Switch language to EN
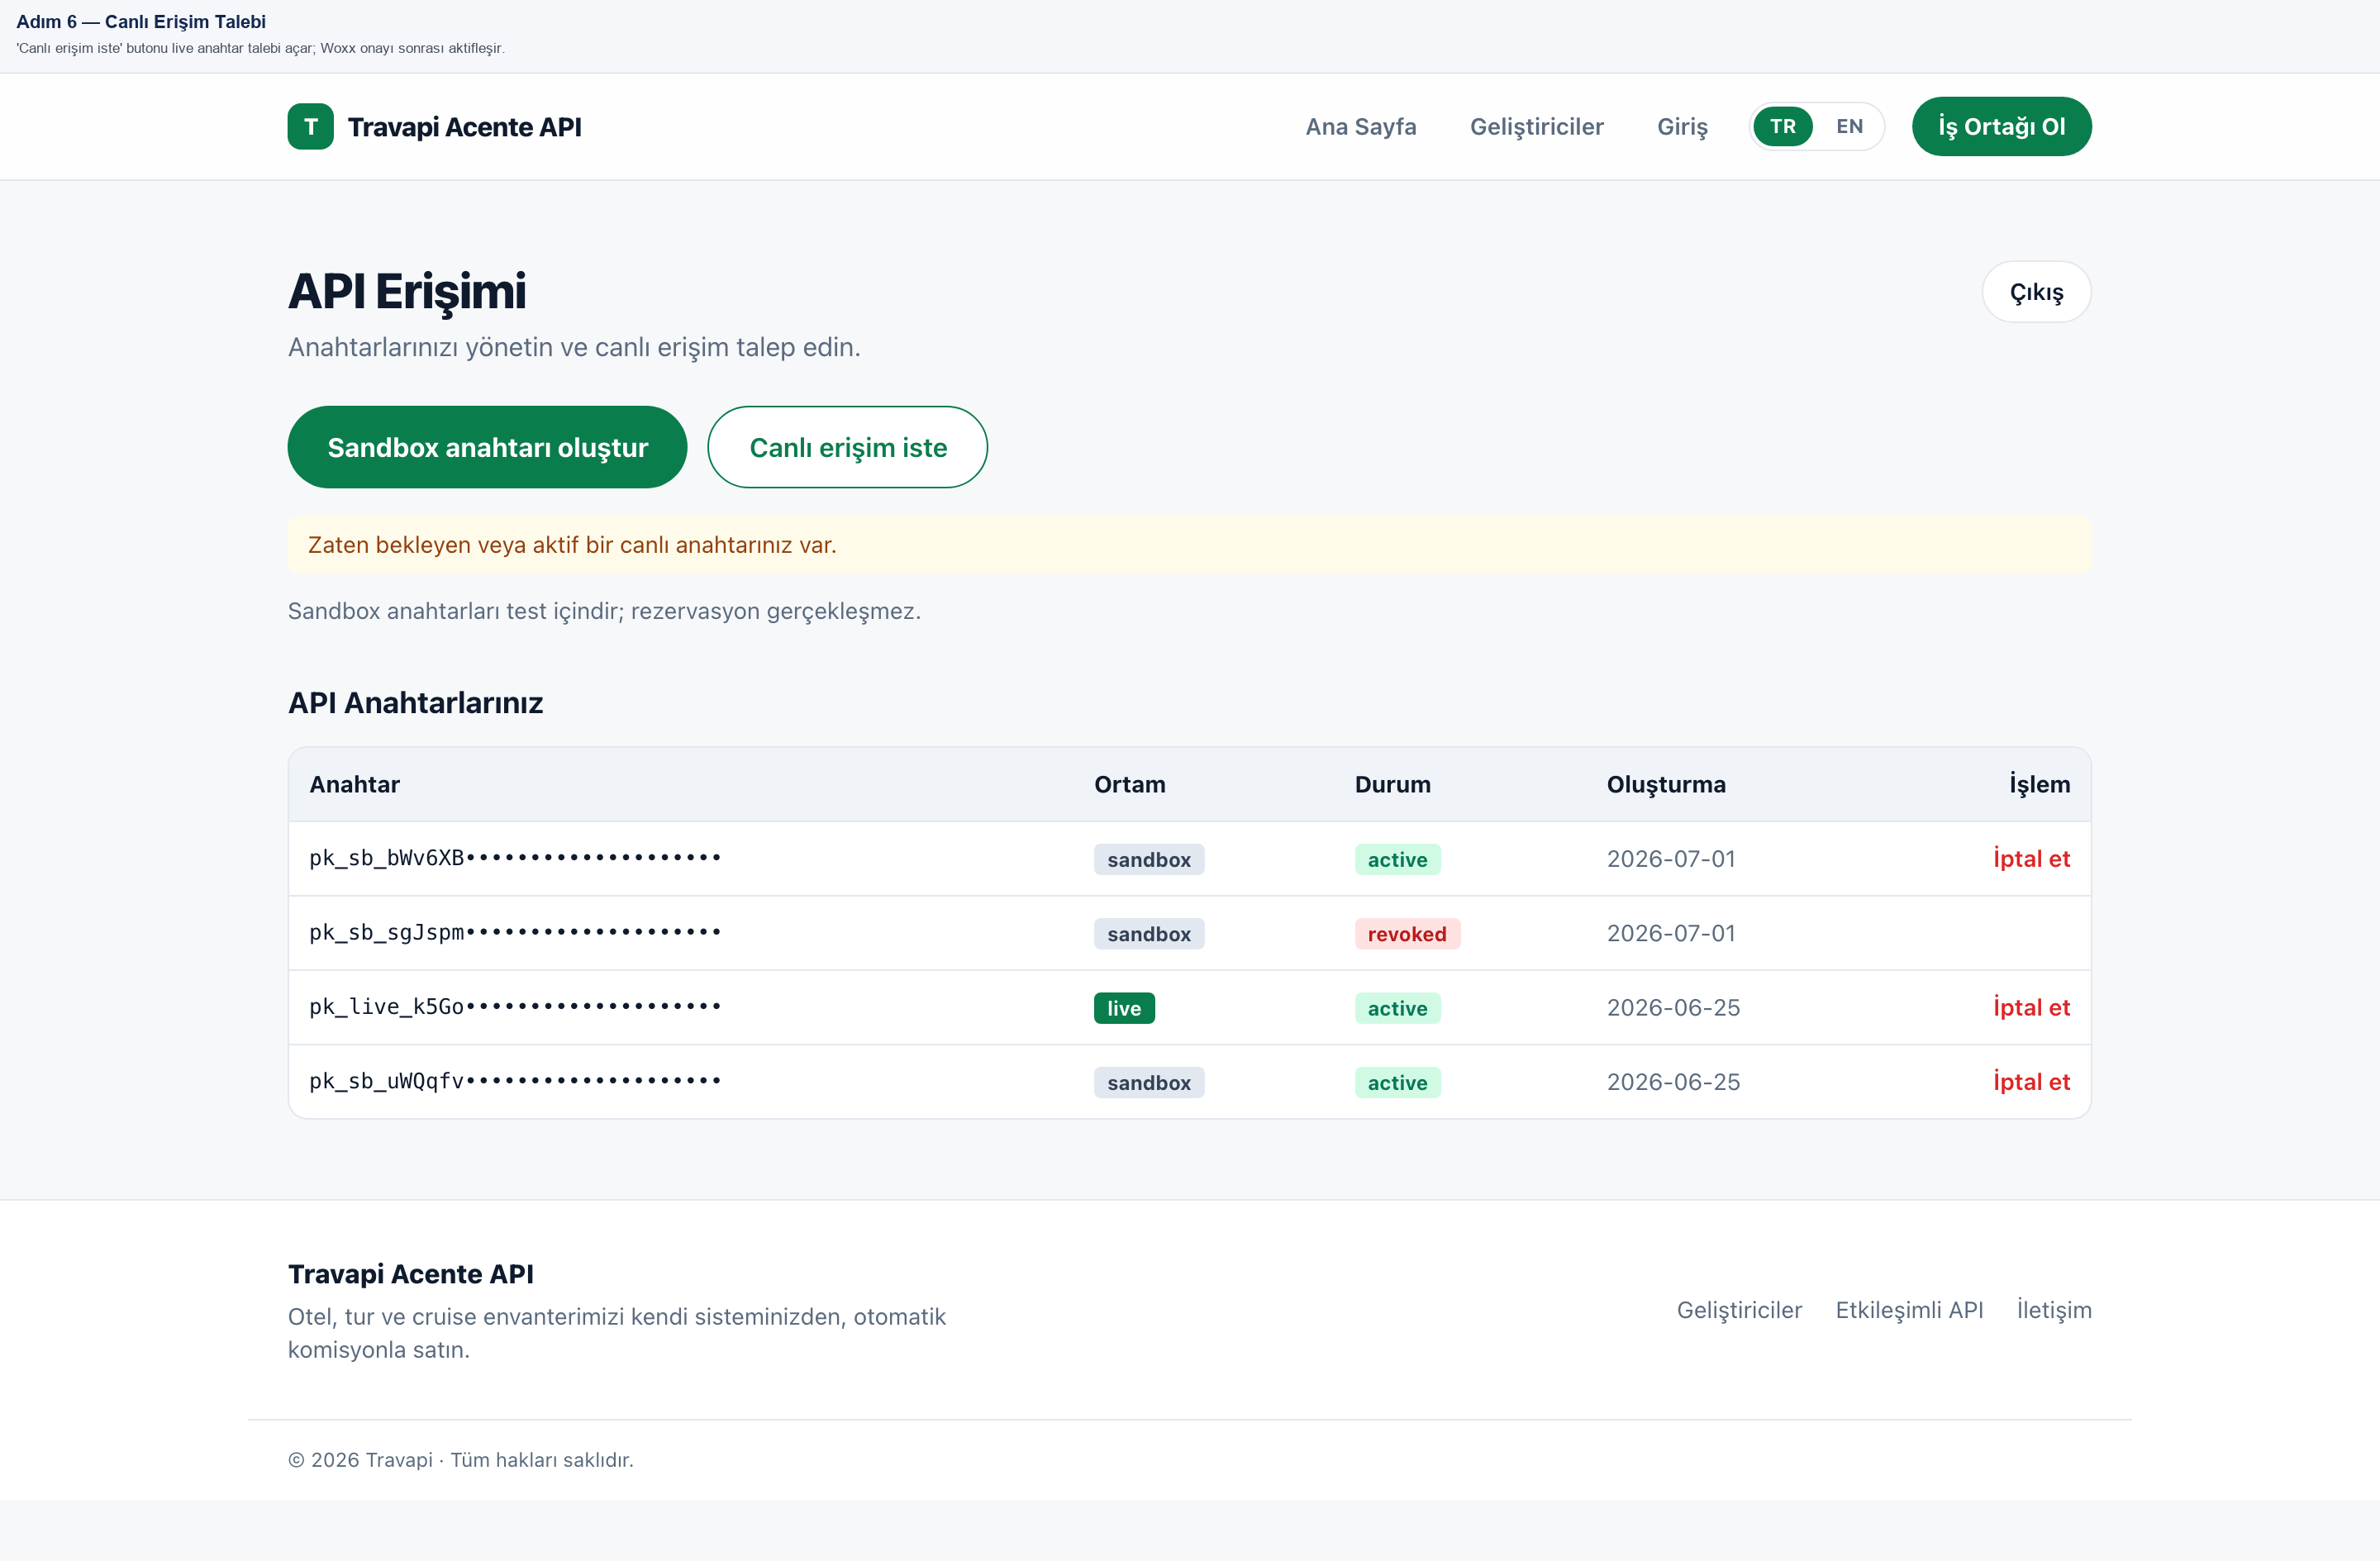 (1849, 127)
